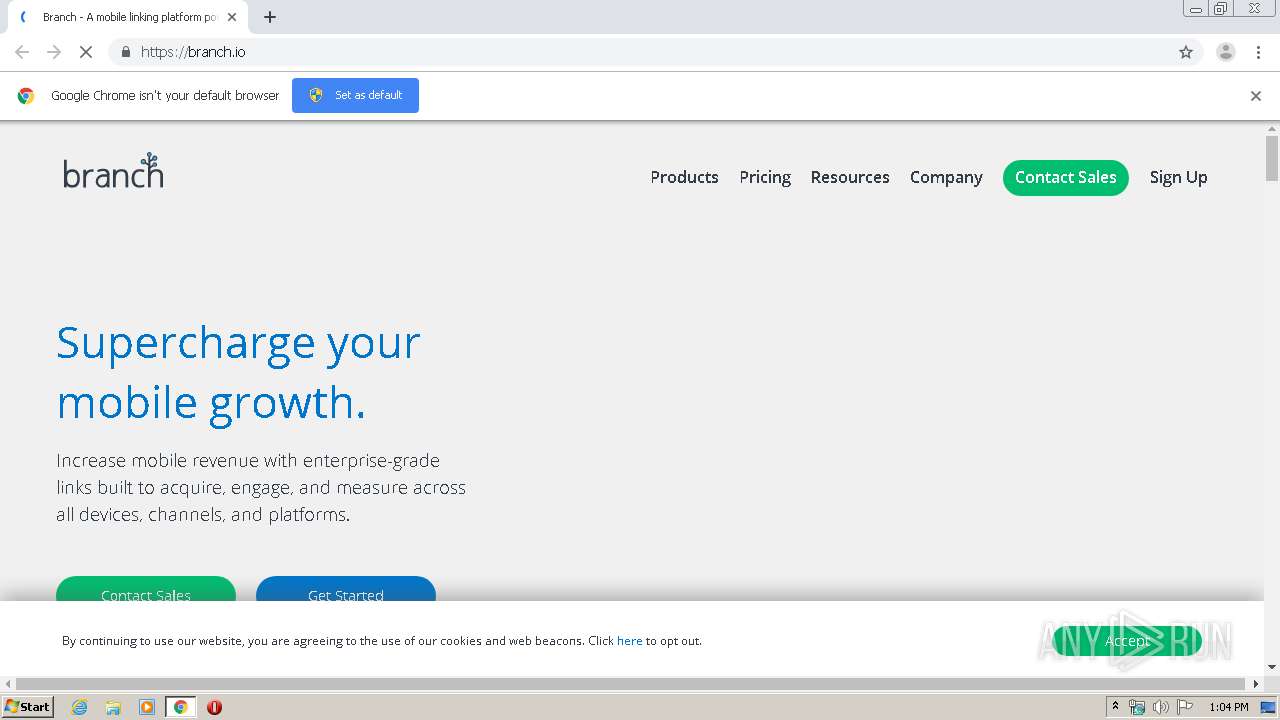The height and width of the screenshot is (720, 1280).
Task: Dismiss the default browser notification bar
Action: click(1256, 96)
